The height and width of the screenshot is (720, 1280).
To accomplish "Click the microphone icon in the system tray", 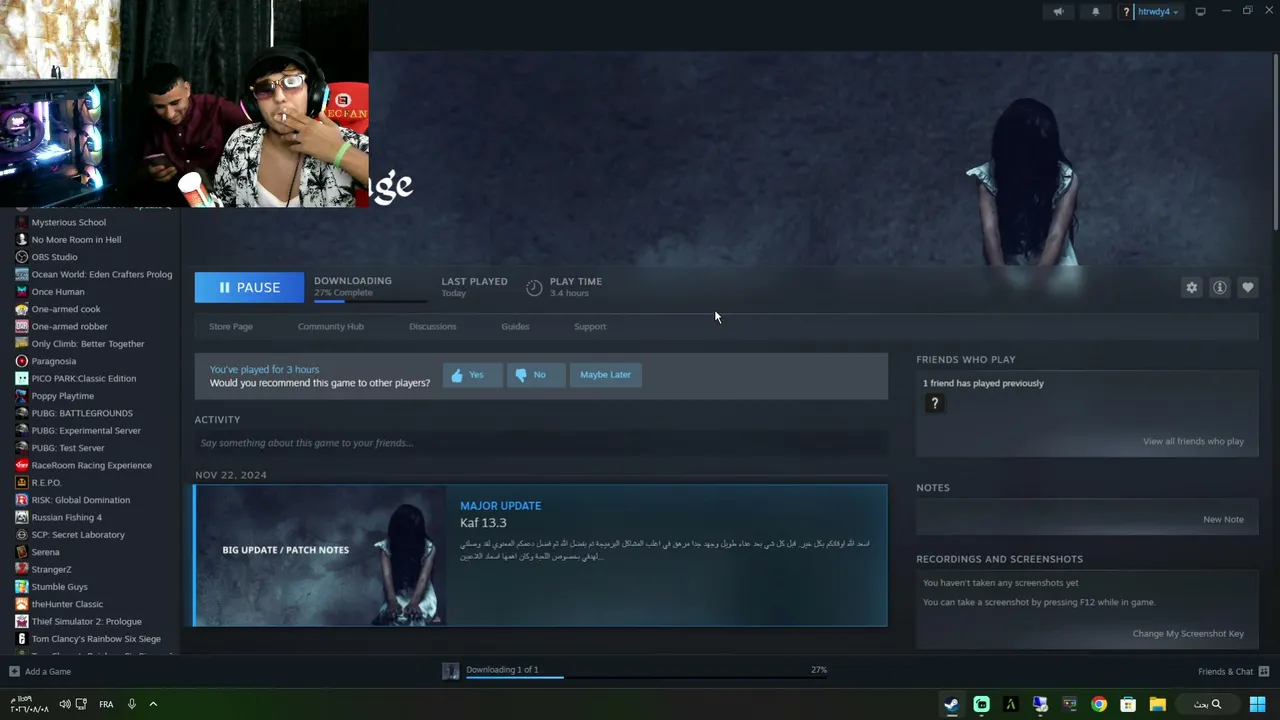I will pyautogui.click(x=131, y=704).
